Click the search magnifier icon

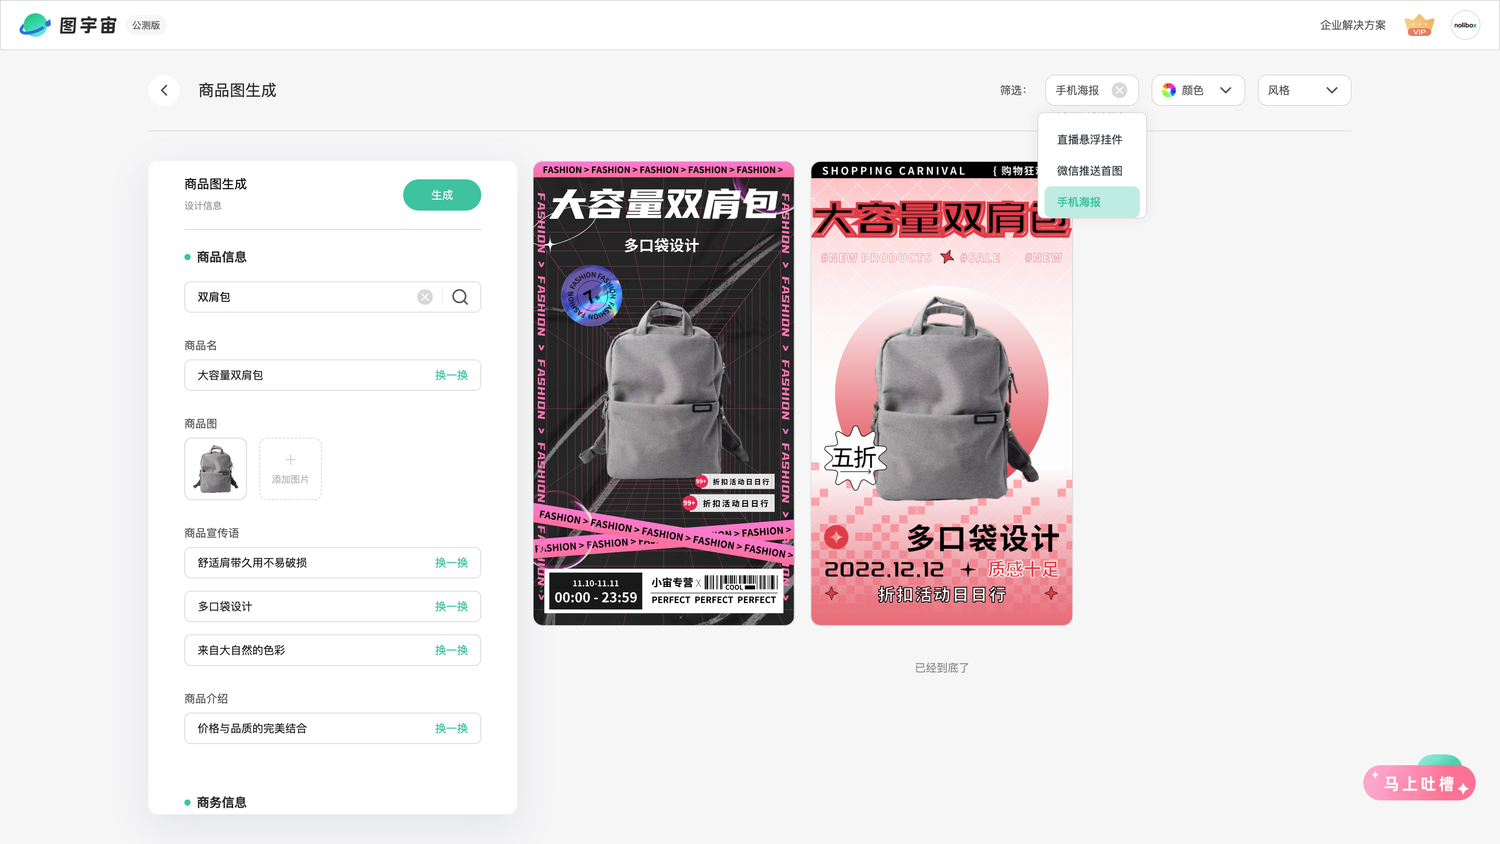tap(460, 297)
